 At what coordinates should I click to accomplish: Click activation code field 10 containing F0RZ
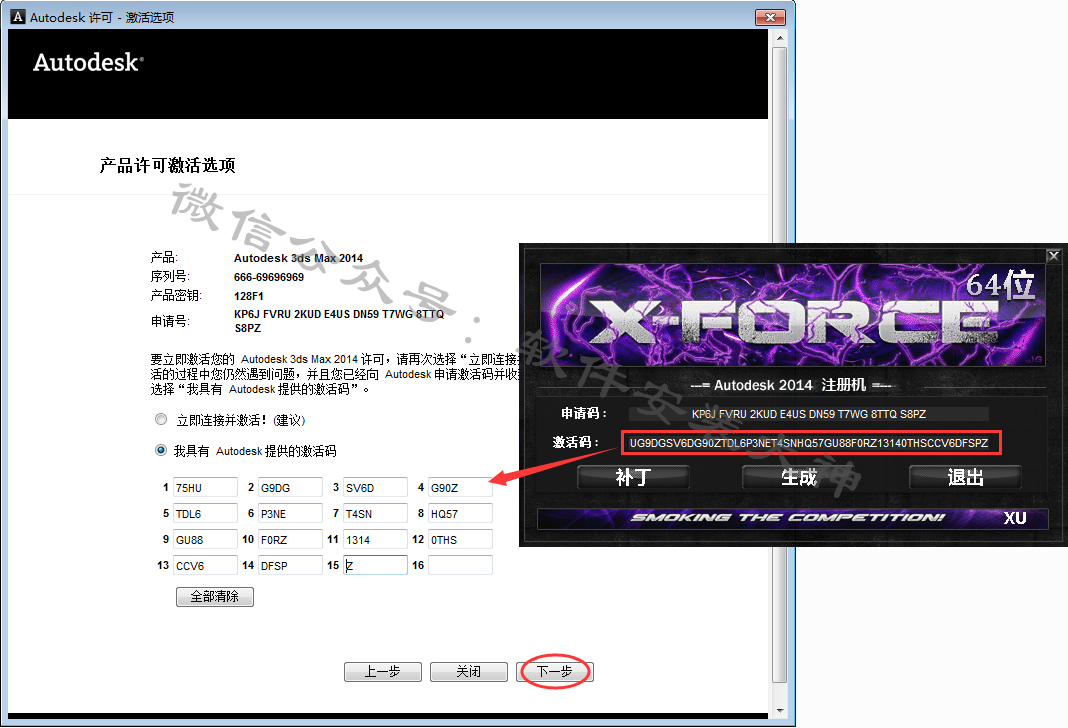[x=290, y=539]
